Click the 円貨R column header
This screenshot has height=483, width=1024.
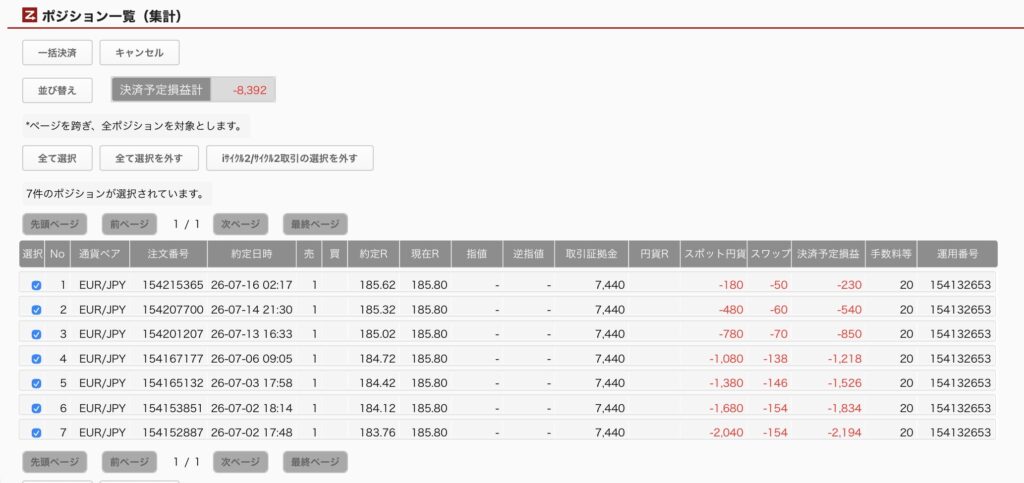click(654, 254)
